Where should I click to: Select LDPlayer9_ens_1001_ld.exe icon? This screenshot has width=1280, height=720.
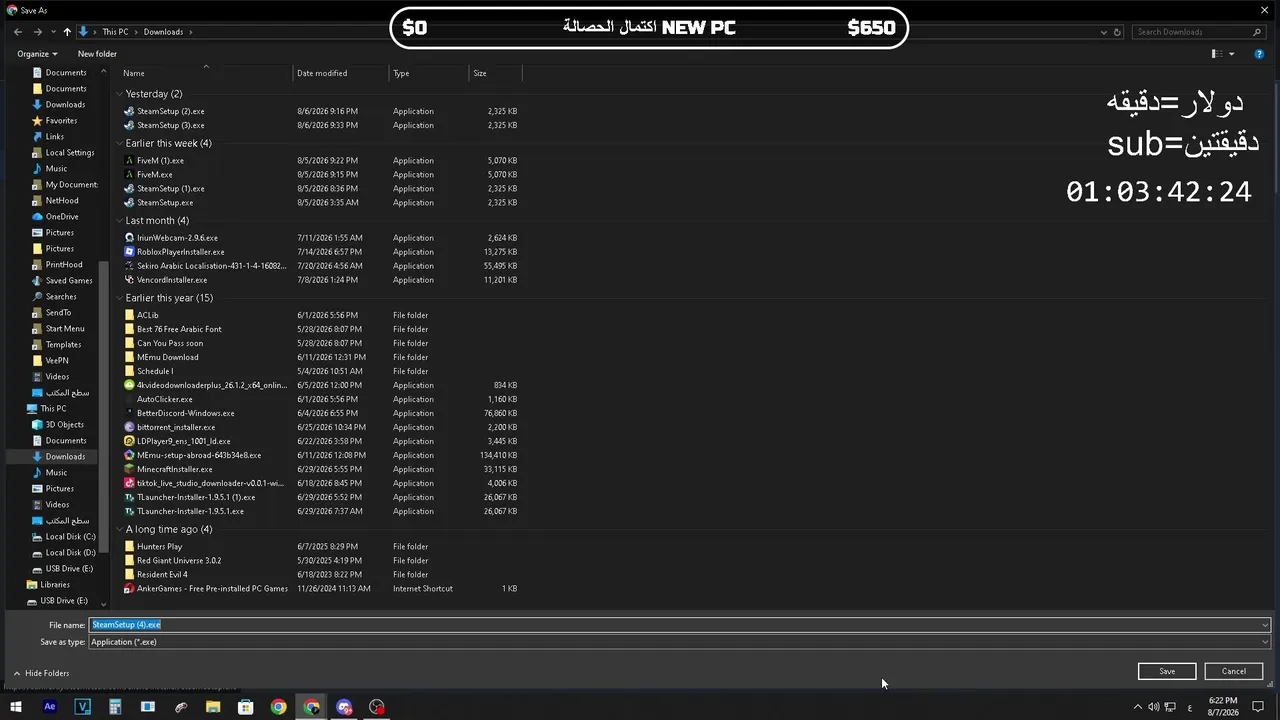pos(129,441)
